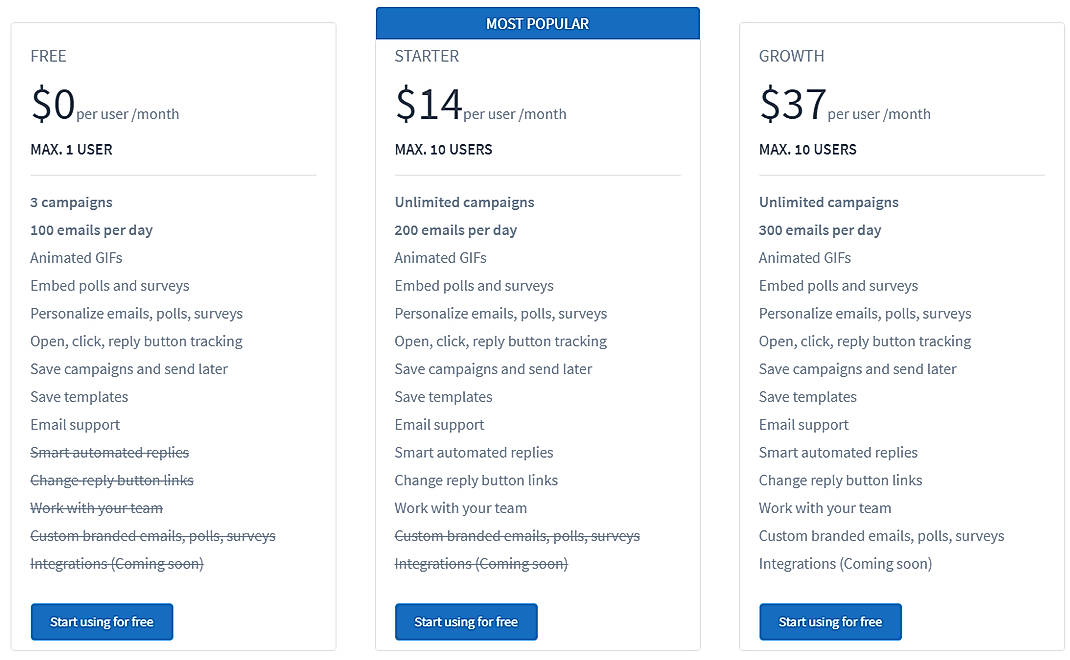1070x660 pixels.
Task: Click MAX. 10 USERS under the Growth plan
Action: pyautogui.click(x=808, y=149)
